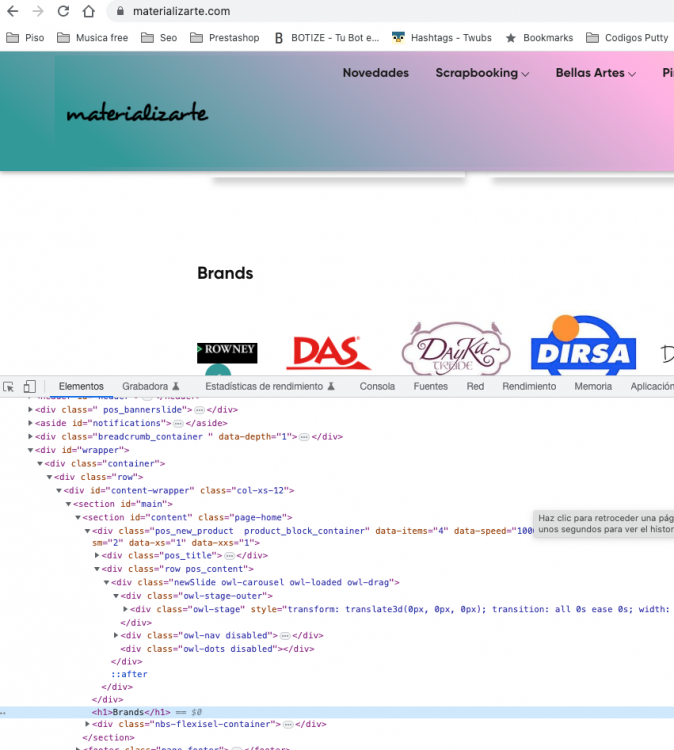This screenshot has height=750, width=674.
Task: Click the ellipsis badge in aside notifications row
Action: [178, 424]
